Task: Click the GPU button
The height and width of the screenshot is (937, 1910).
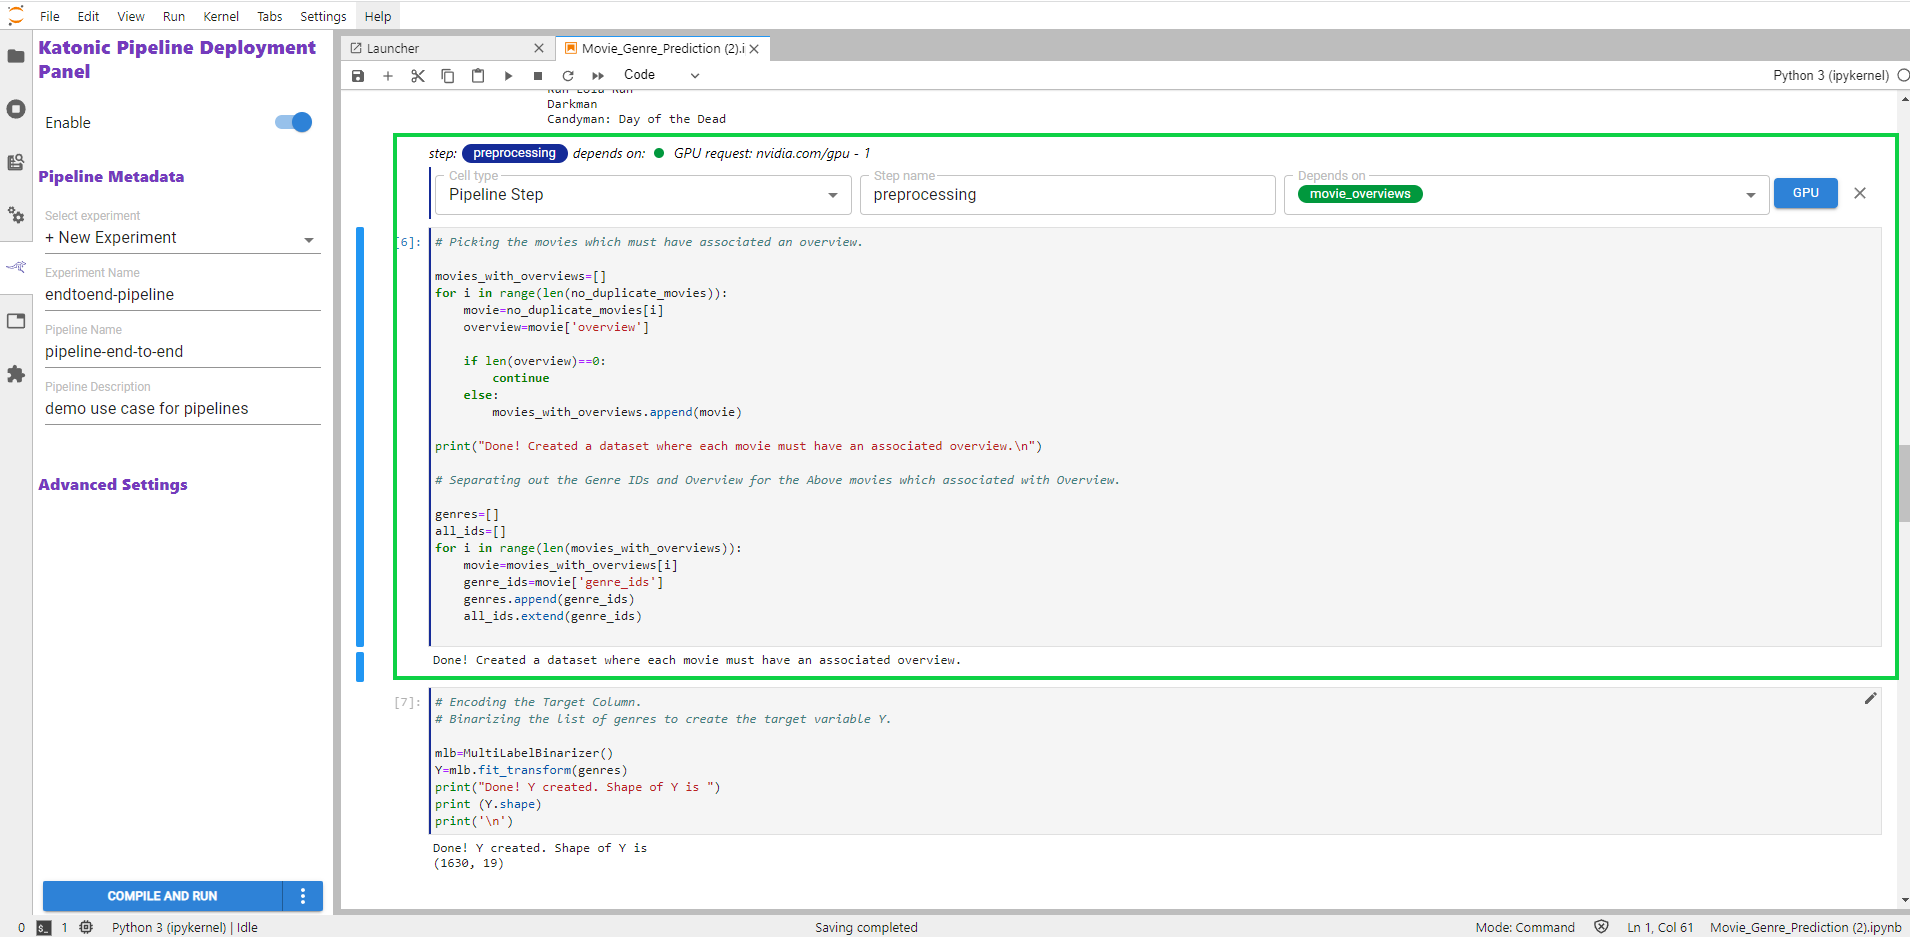Action: 1805,193
